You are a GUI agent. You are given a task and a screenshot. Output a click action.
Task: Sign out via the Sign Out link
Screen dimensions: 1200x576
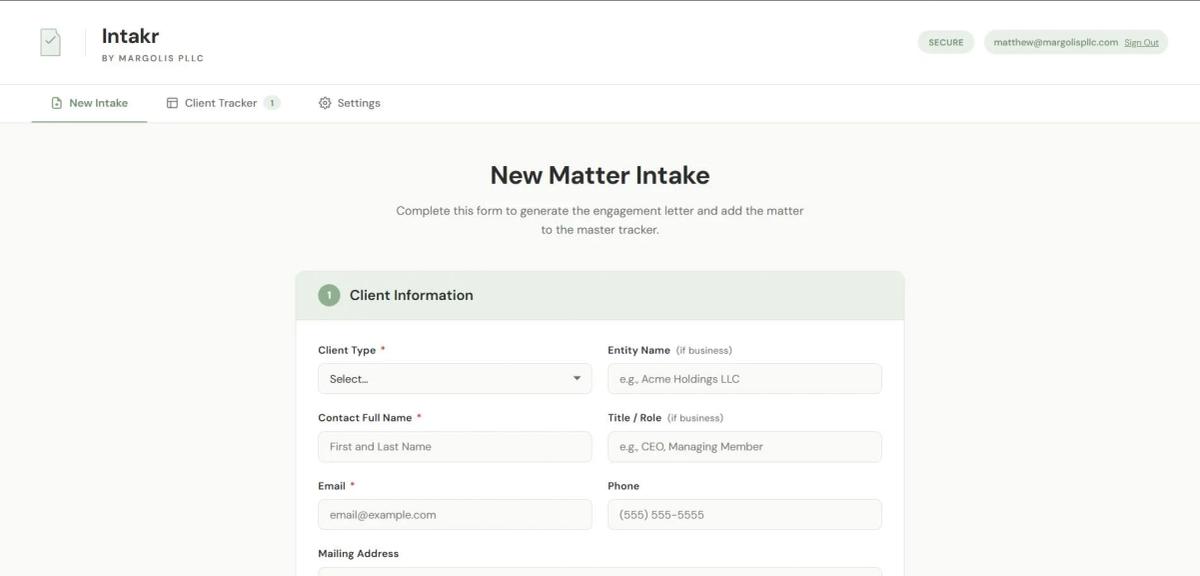(x=1141, y=43)
